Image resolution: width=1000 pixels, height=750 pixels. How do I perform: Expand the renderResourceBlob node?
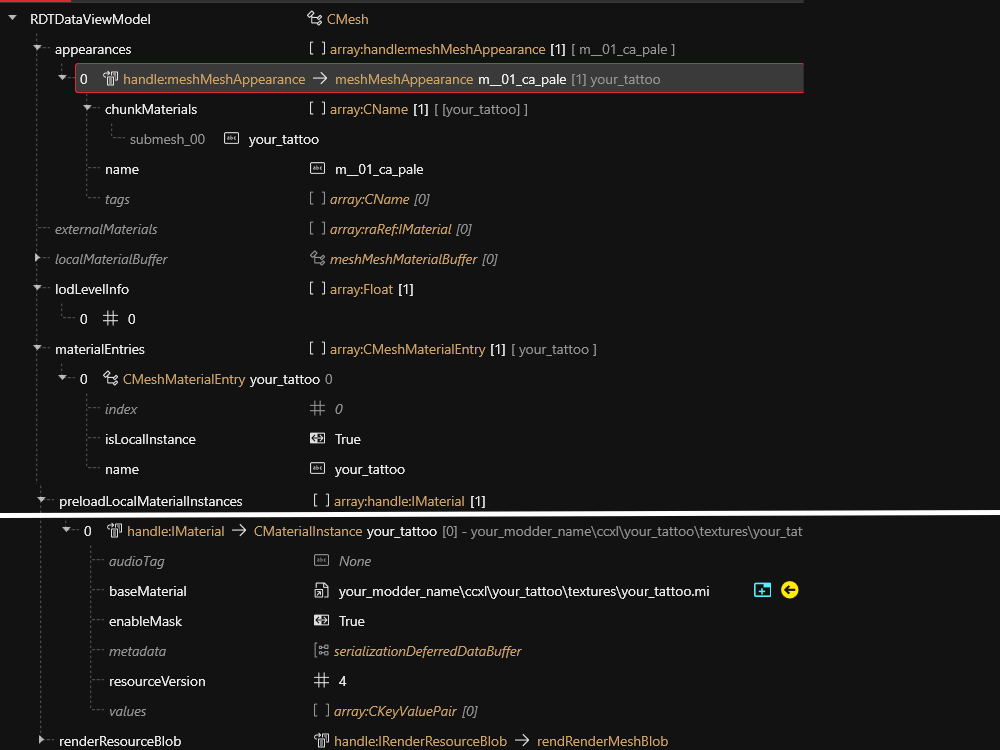tap(42, 741)
